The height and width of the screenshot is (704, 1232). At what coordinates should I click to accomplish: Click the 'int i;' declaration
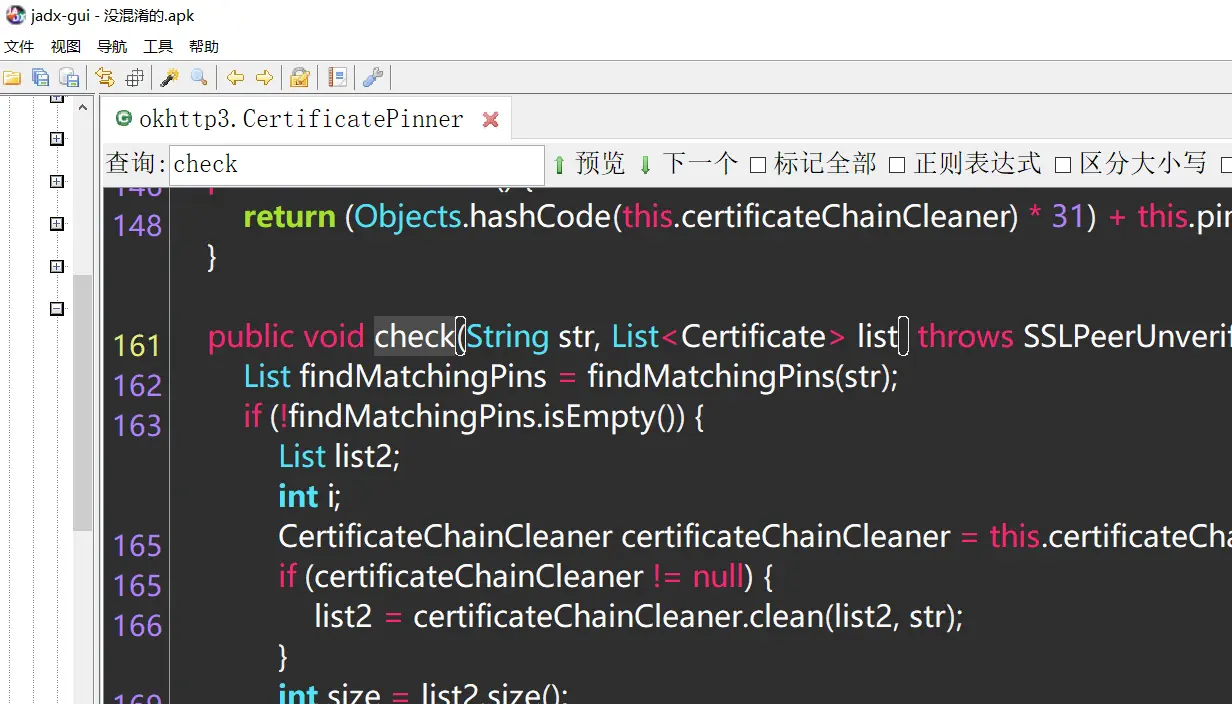(310, 497)
